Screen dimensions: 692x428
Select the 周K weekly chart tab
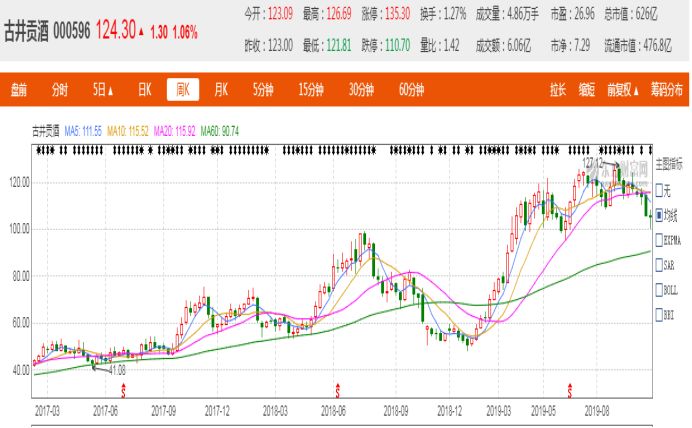[x=183, y=90]
